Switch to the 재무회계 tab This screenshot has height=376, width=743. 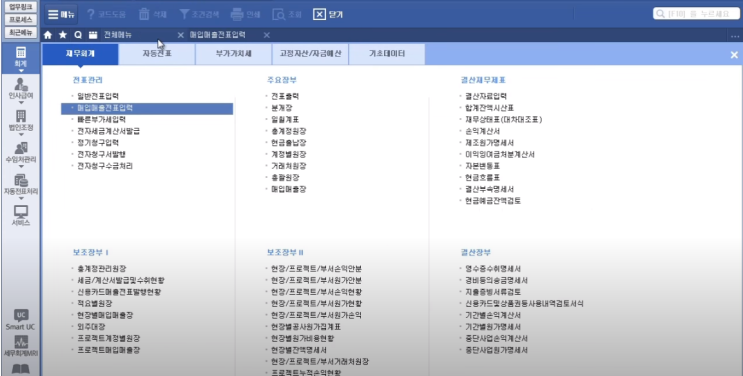tap(80, 54)
